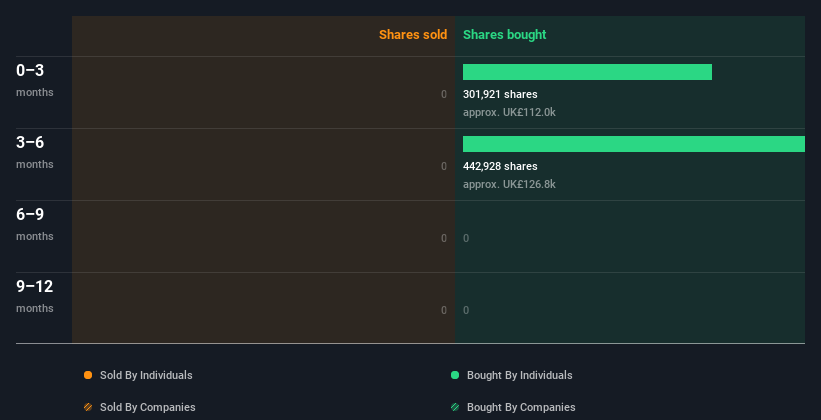Click shares bought zero in 9–12 months row
The width and height of the screenshot is (821, 420).
pyautogui.click(x=466, y=310)
